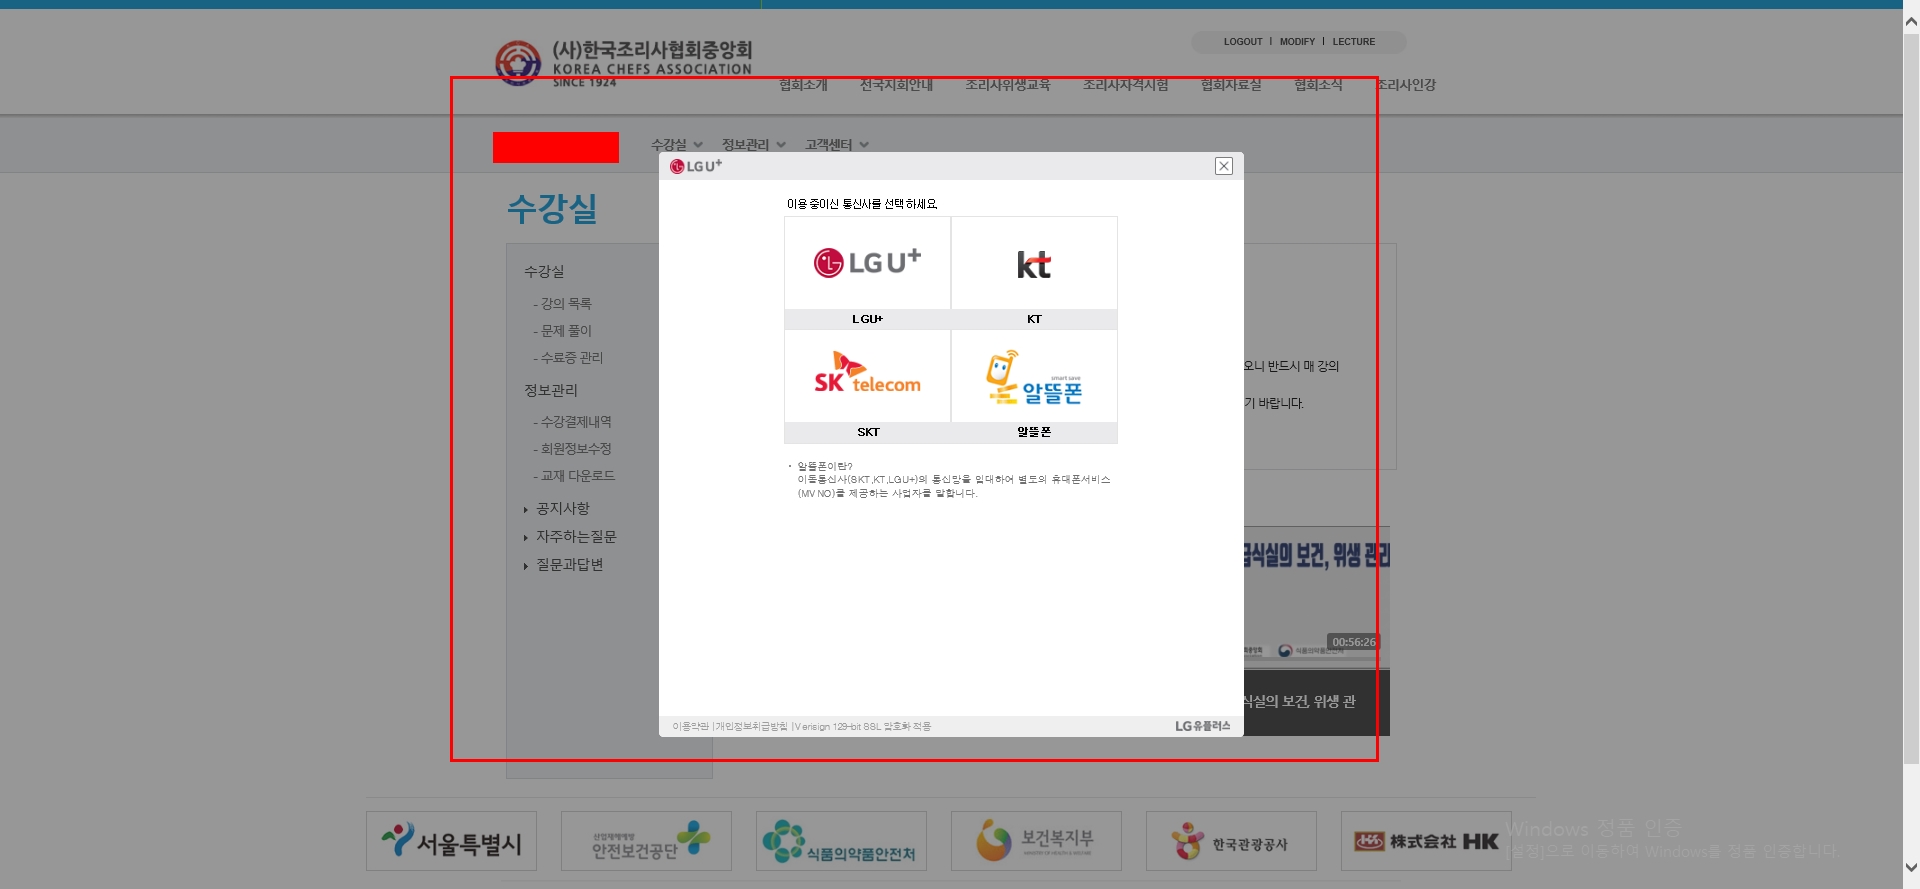Expand the 수강실 dropdown menu
This screenshot has width=1920, height=889.
click(676, 145)
